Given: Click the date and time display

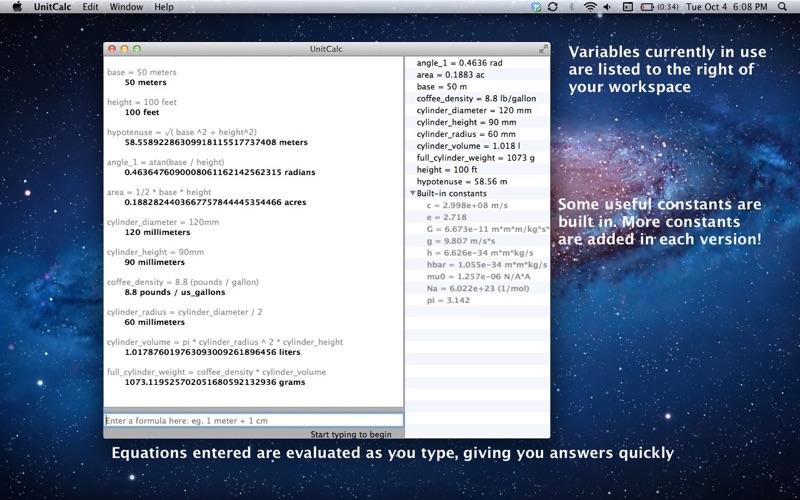Looking at the screenshot, I should 727,7.
